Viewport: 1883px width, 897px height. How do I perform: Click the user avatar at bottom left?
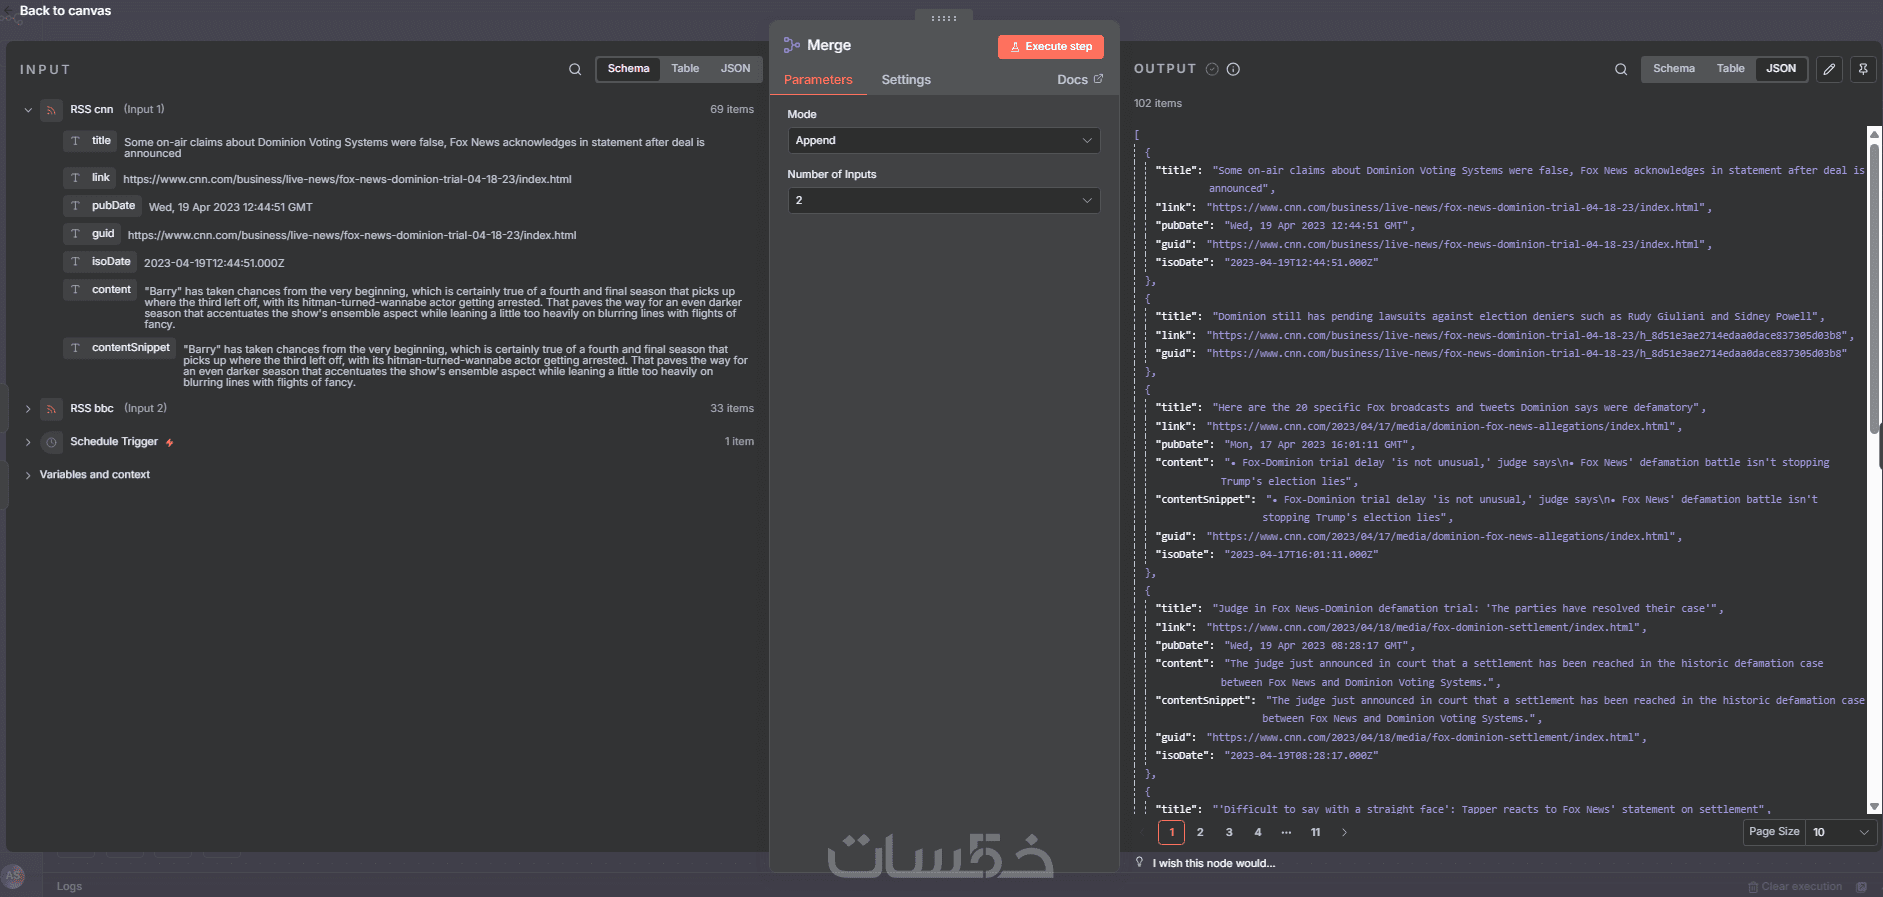(13, 876)
